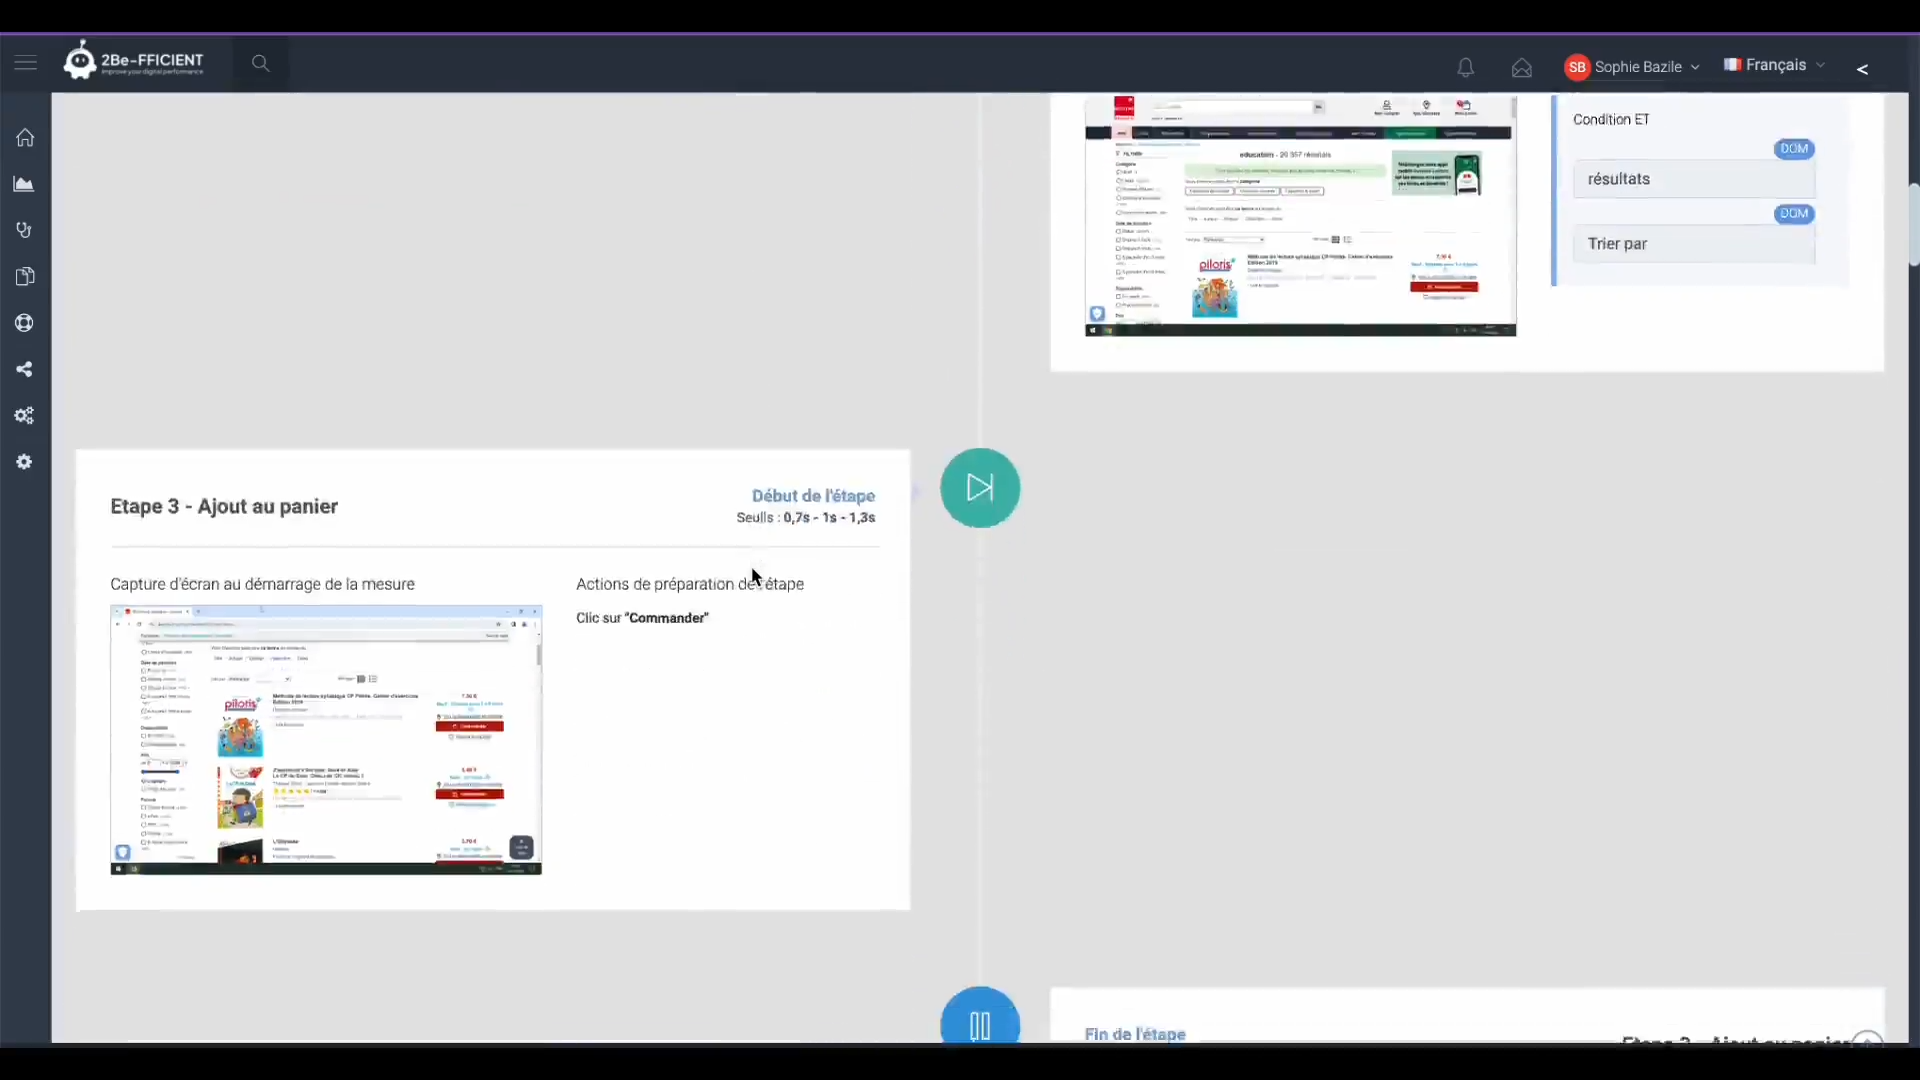Open the Etape 3 screenshot thumbnail
The width and height of the screenshot is (1920, 1080).
(326, 740)
